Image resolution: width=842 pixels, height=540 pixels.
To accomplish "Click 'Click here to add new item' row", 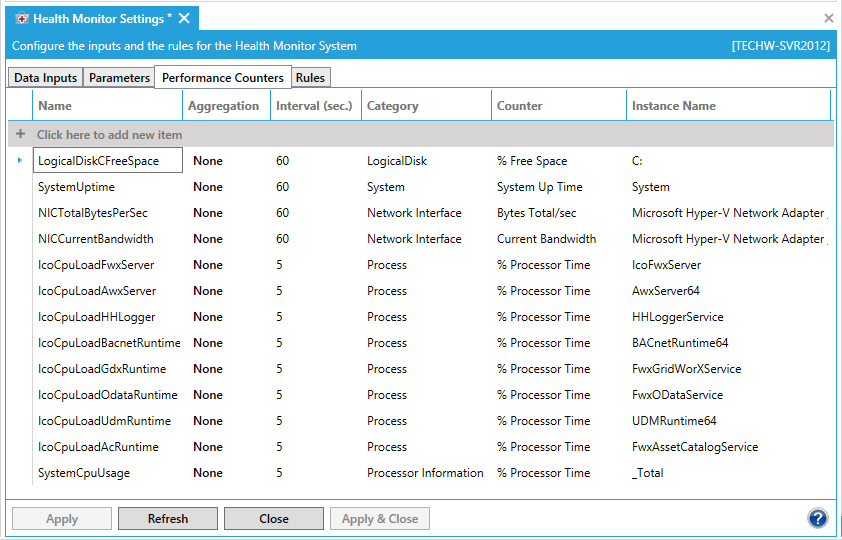I will point(110,134).
